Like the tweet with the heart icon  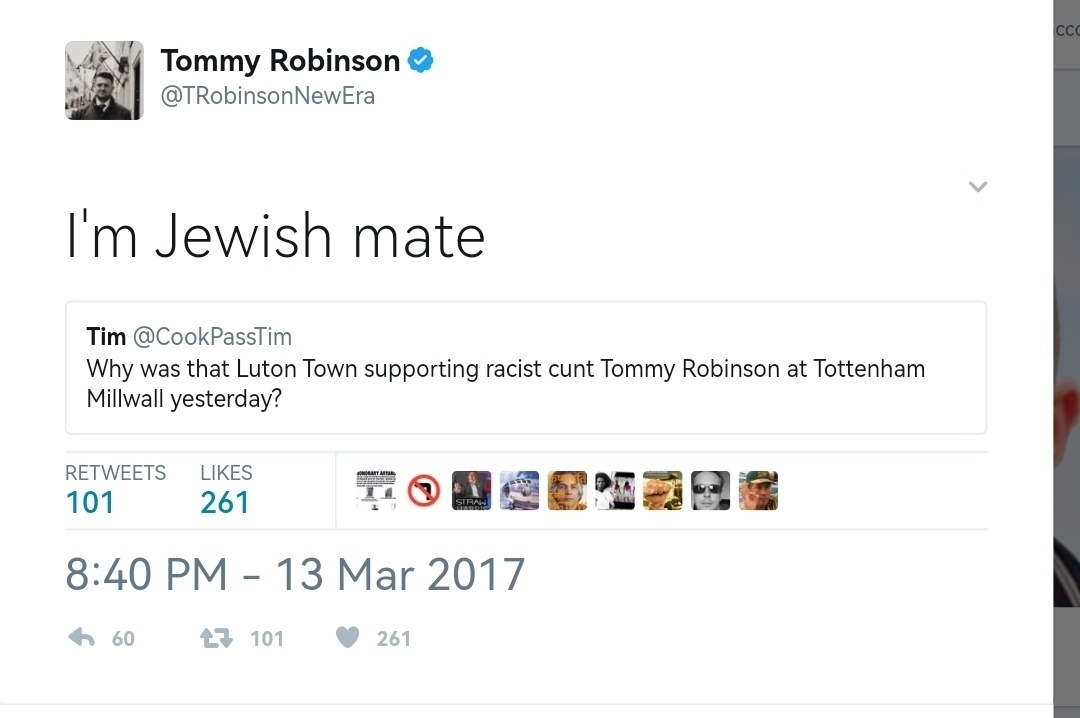click(347, 637)
